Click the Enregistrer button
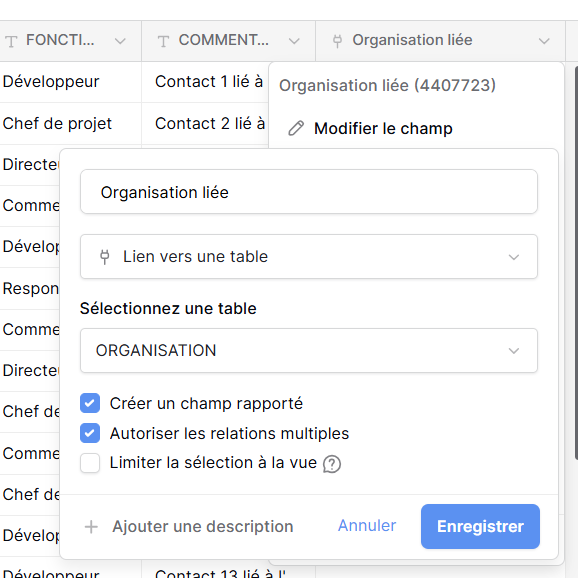 coord(480,526)
